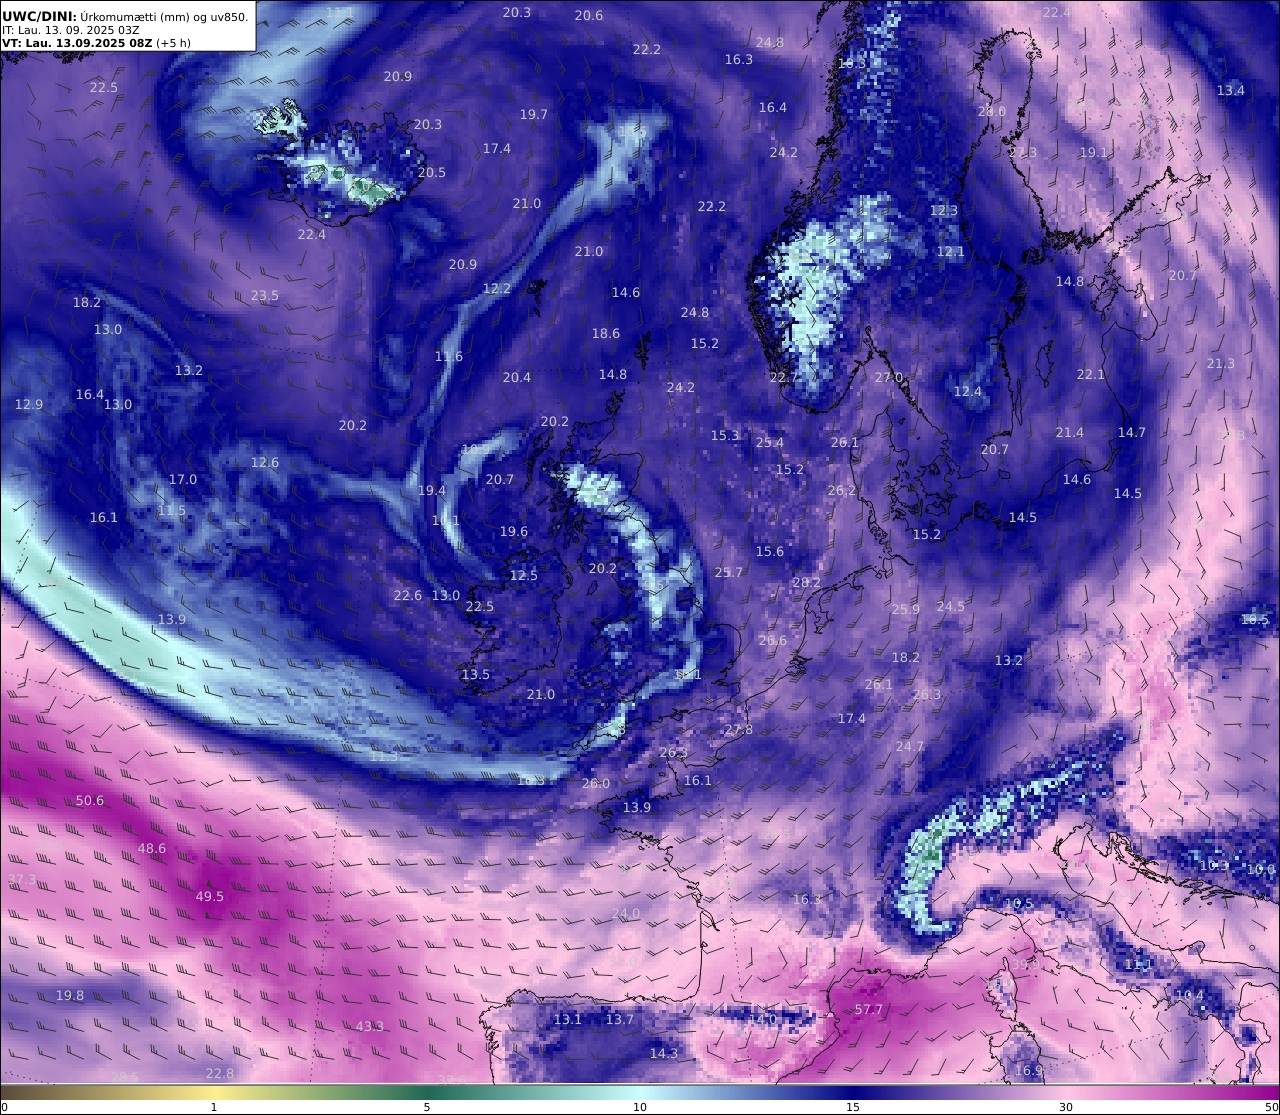
Task: Click the color scale label '5'
Action: (427, 1107)
